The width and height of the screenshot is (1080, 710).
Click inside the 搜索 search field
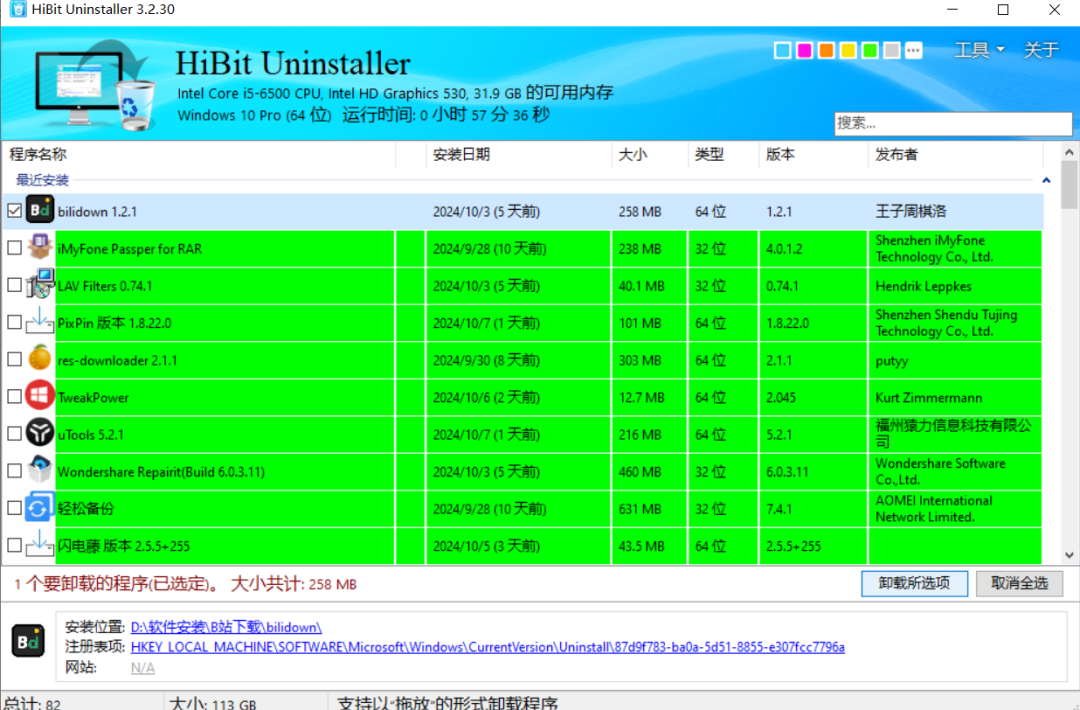[x=950, y=123]
